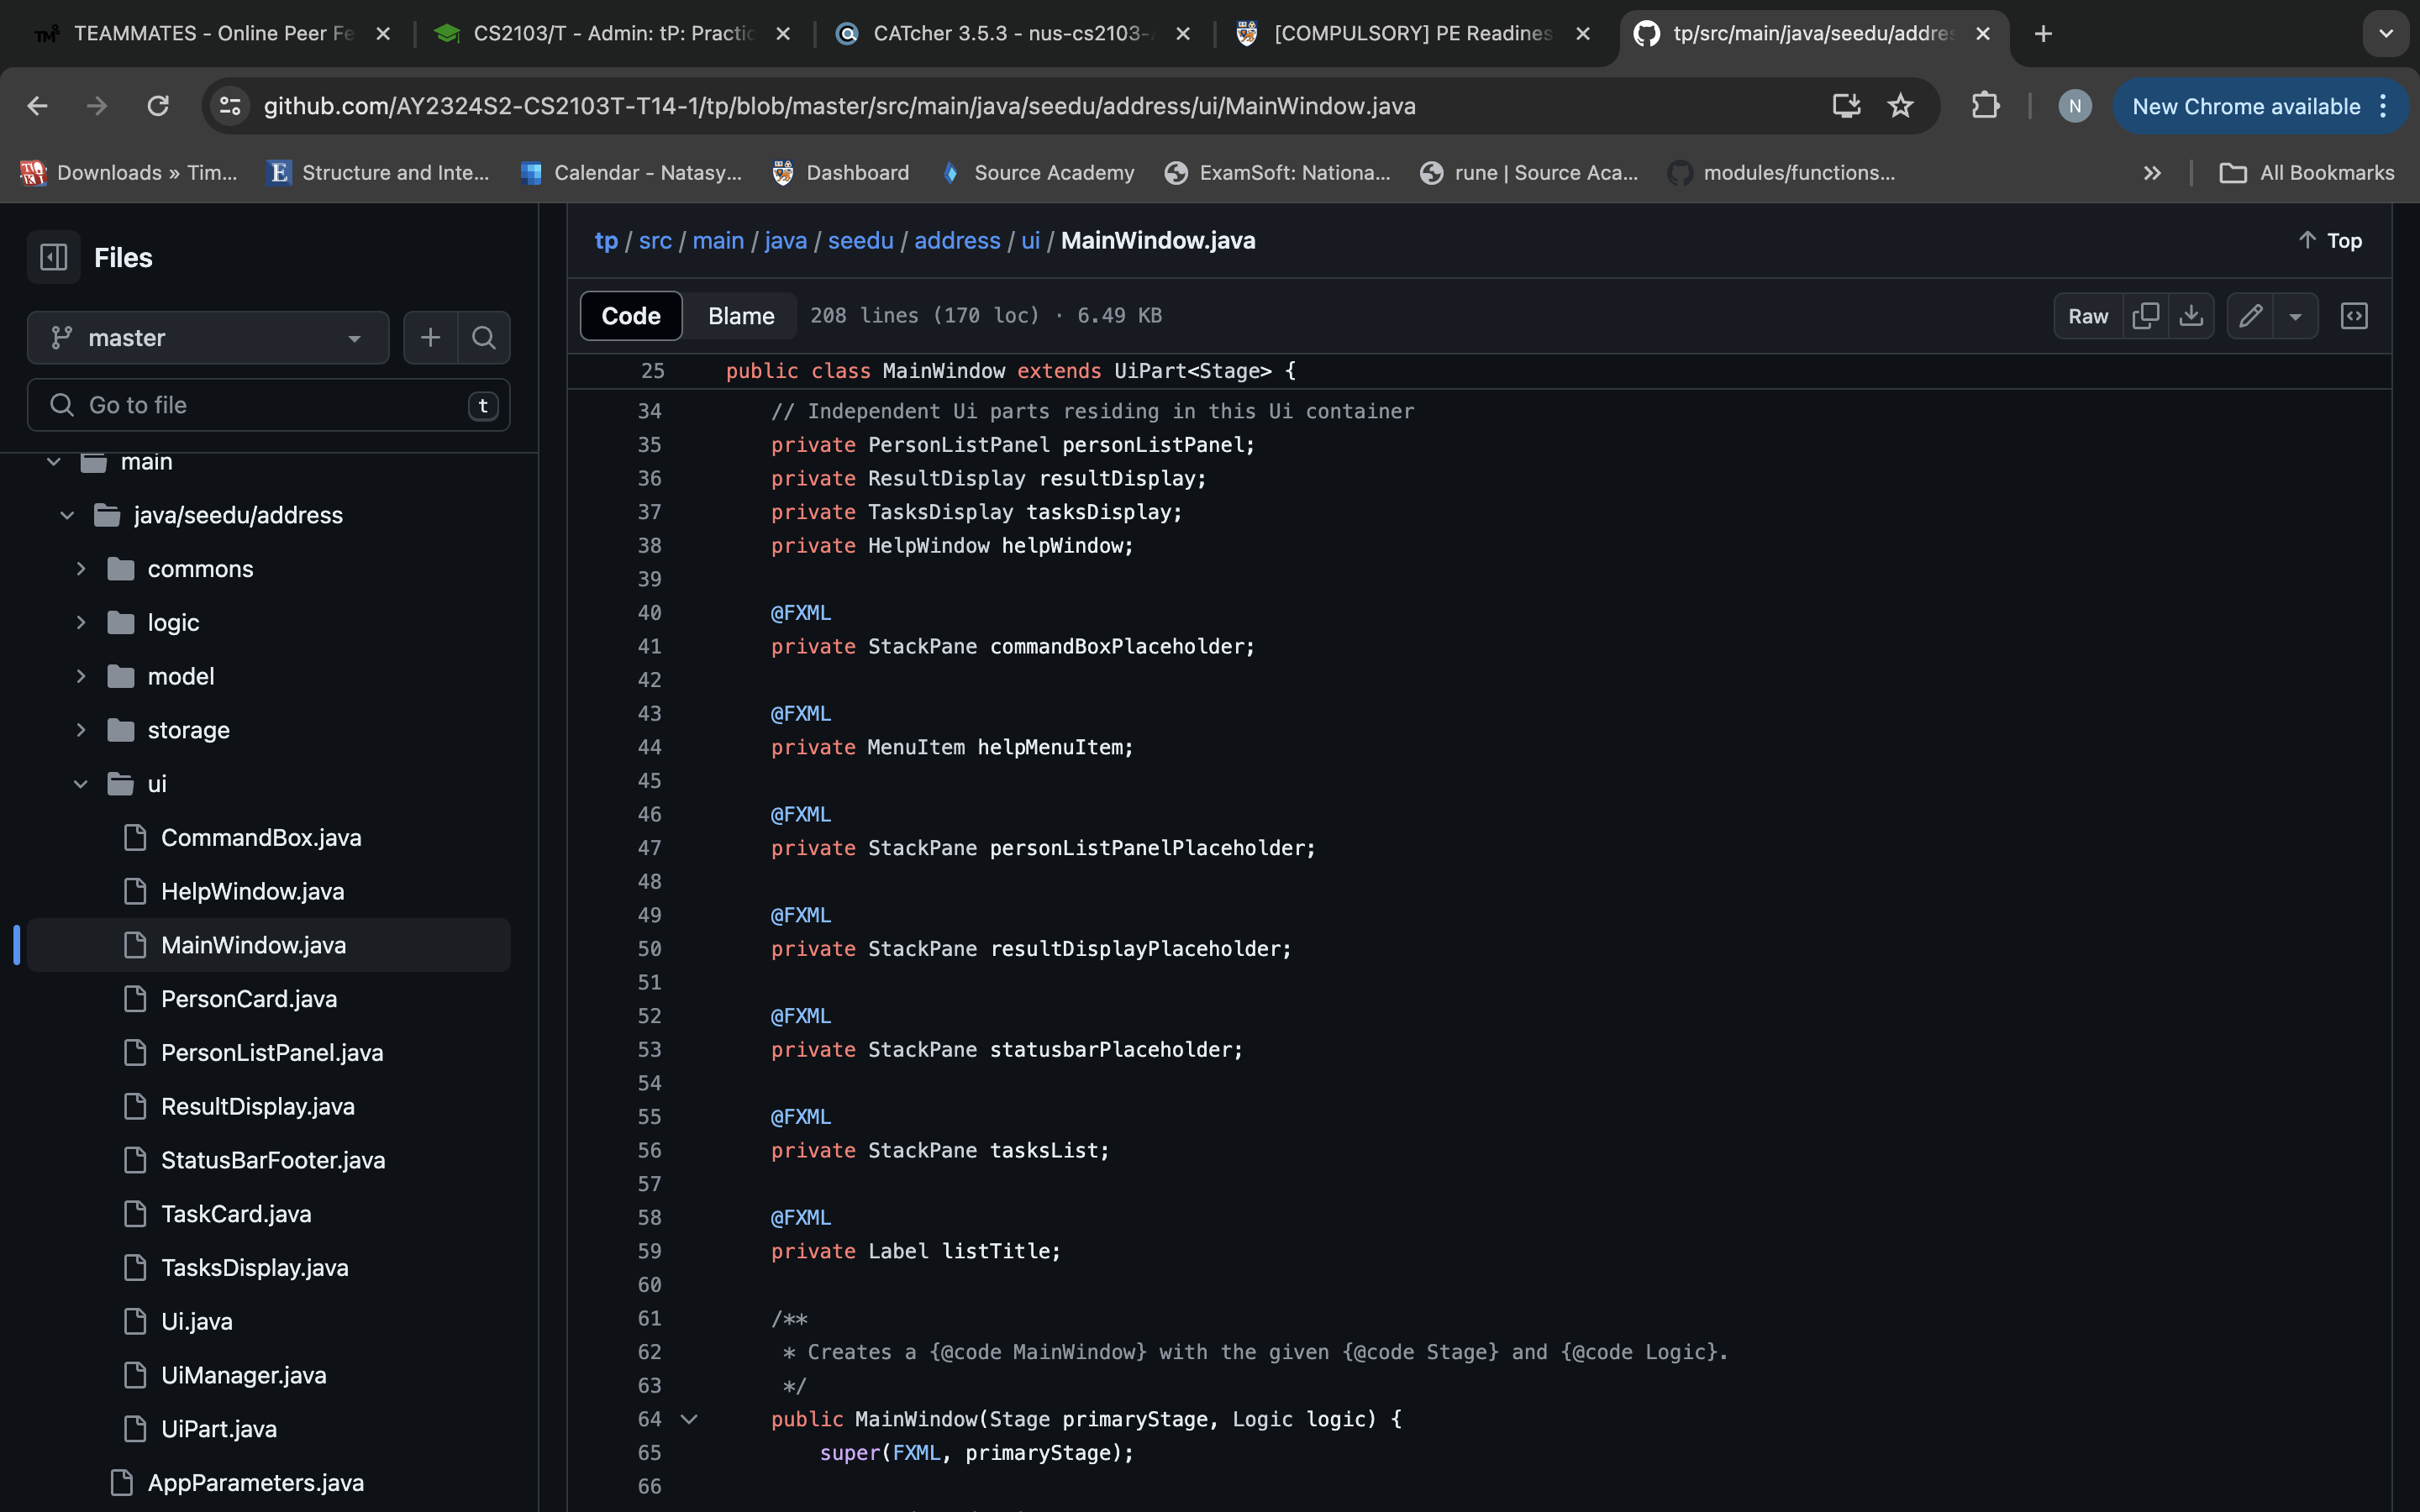Click the Go to file field
The width and height of the screenshot is (2420, 1512).
(268, 405)
